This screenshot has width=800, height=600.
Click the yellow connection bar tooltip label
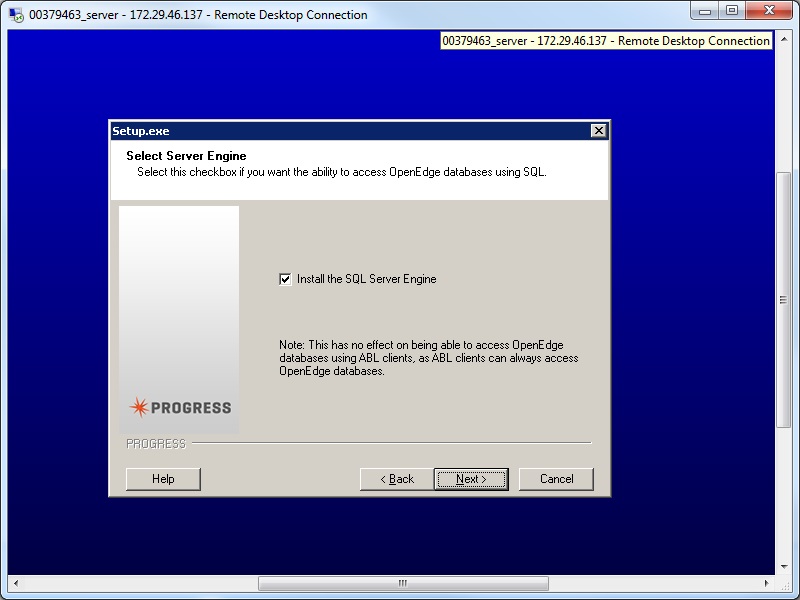[x=606, y=41]
